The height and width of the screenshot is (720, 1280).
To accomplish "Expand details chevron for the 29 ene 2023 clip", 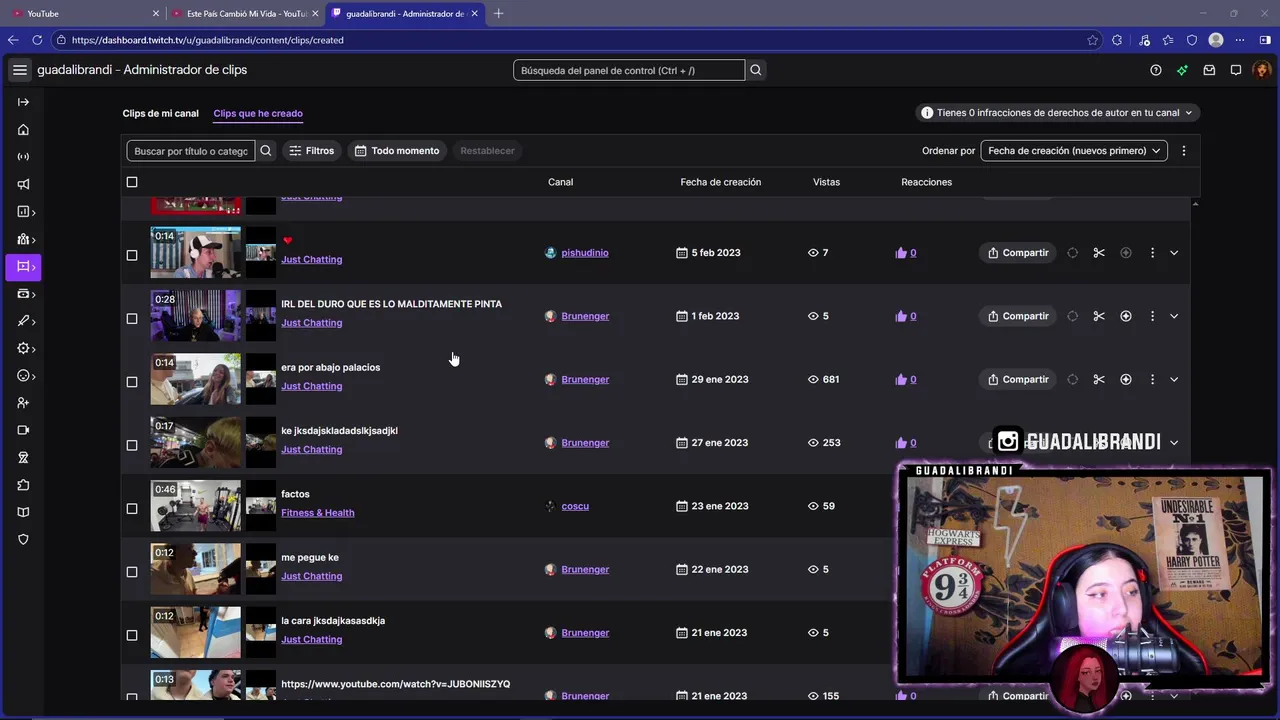I will coord(1174,380).
